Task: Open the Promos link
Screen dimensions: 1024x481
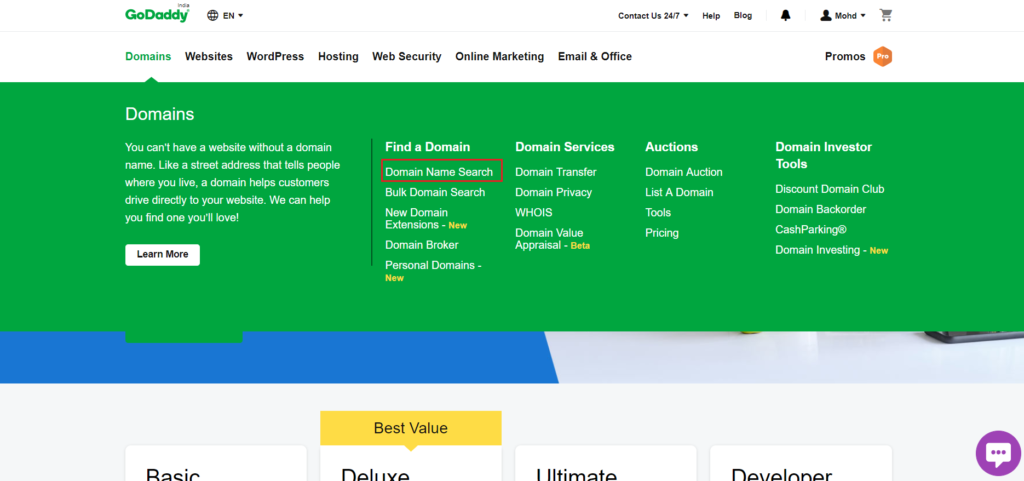Action: coord(845,57)
